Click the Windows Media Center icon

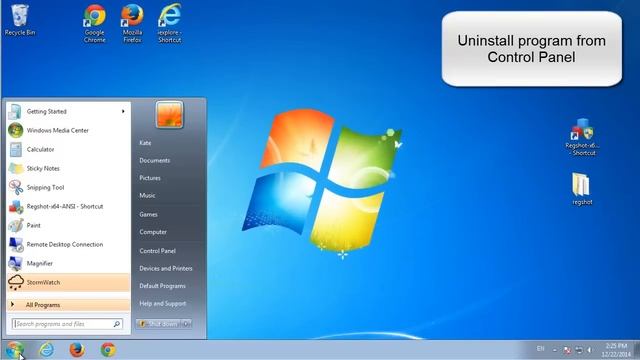point(16,131)
